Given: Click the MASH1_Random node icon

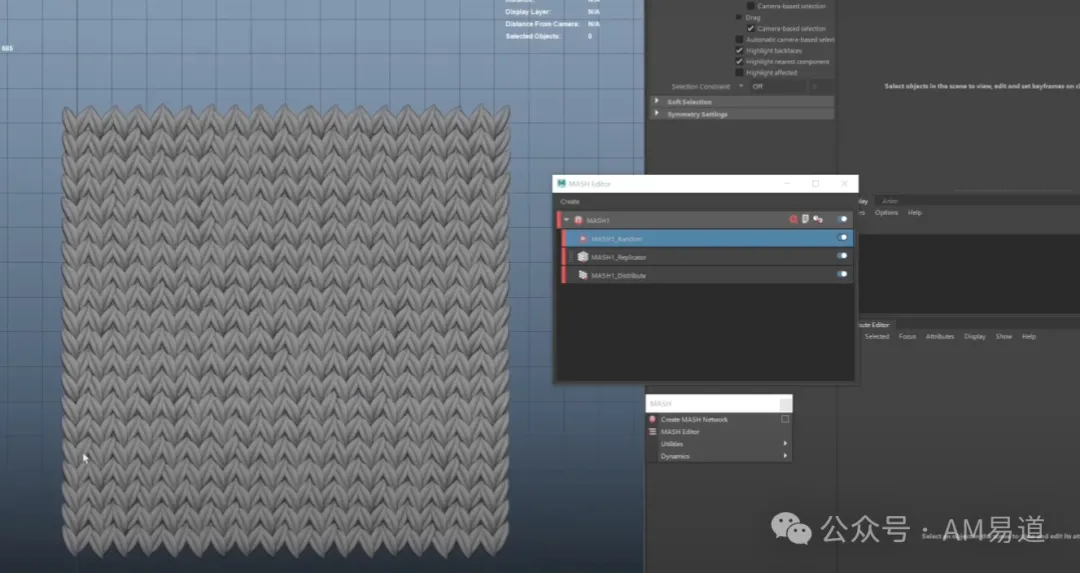Looking at the screenshot, I should (x=583, y=239).
